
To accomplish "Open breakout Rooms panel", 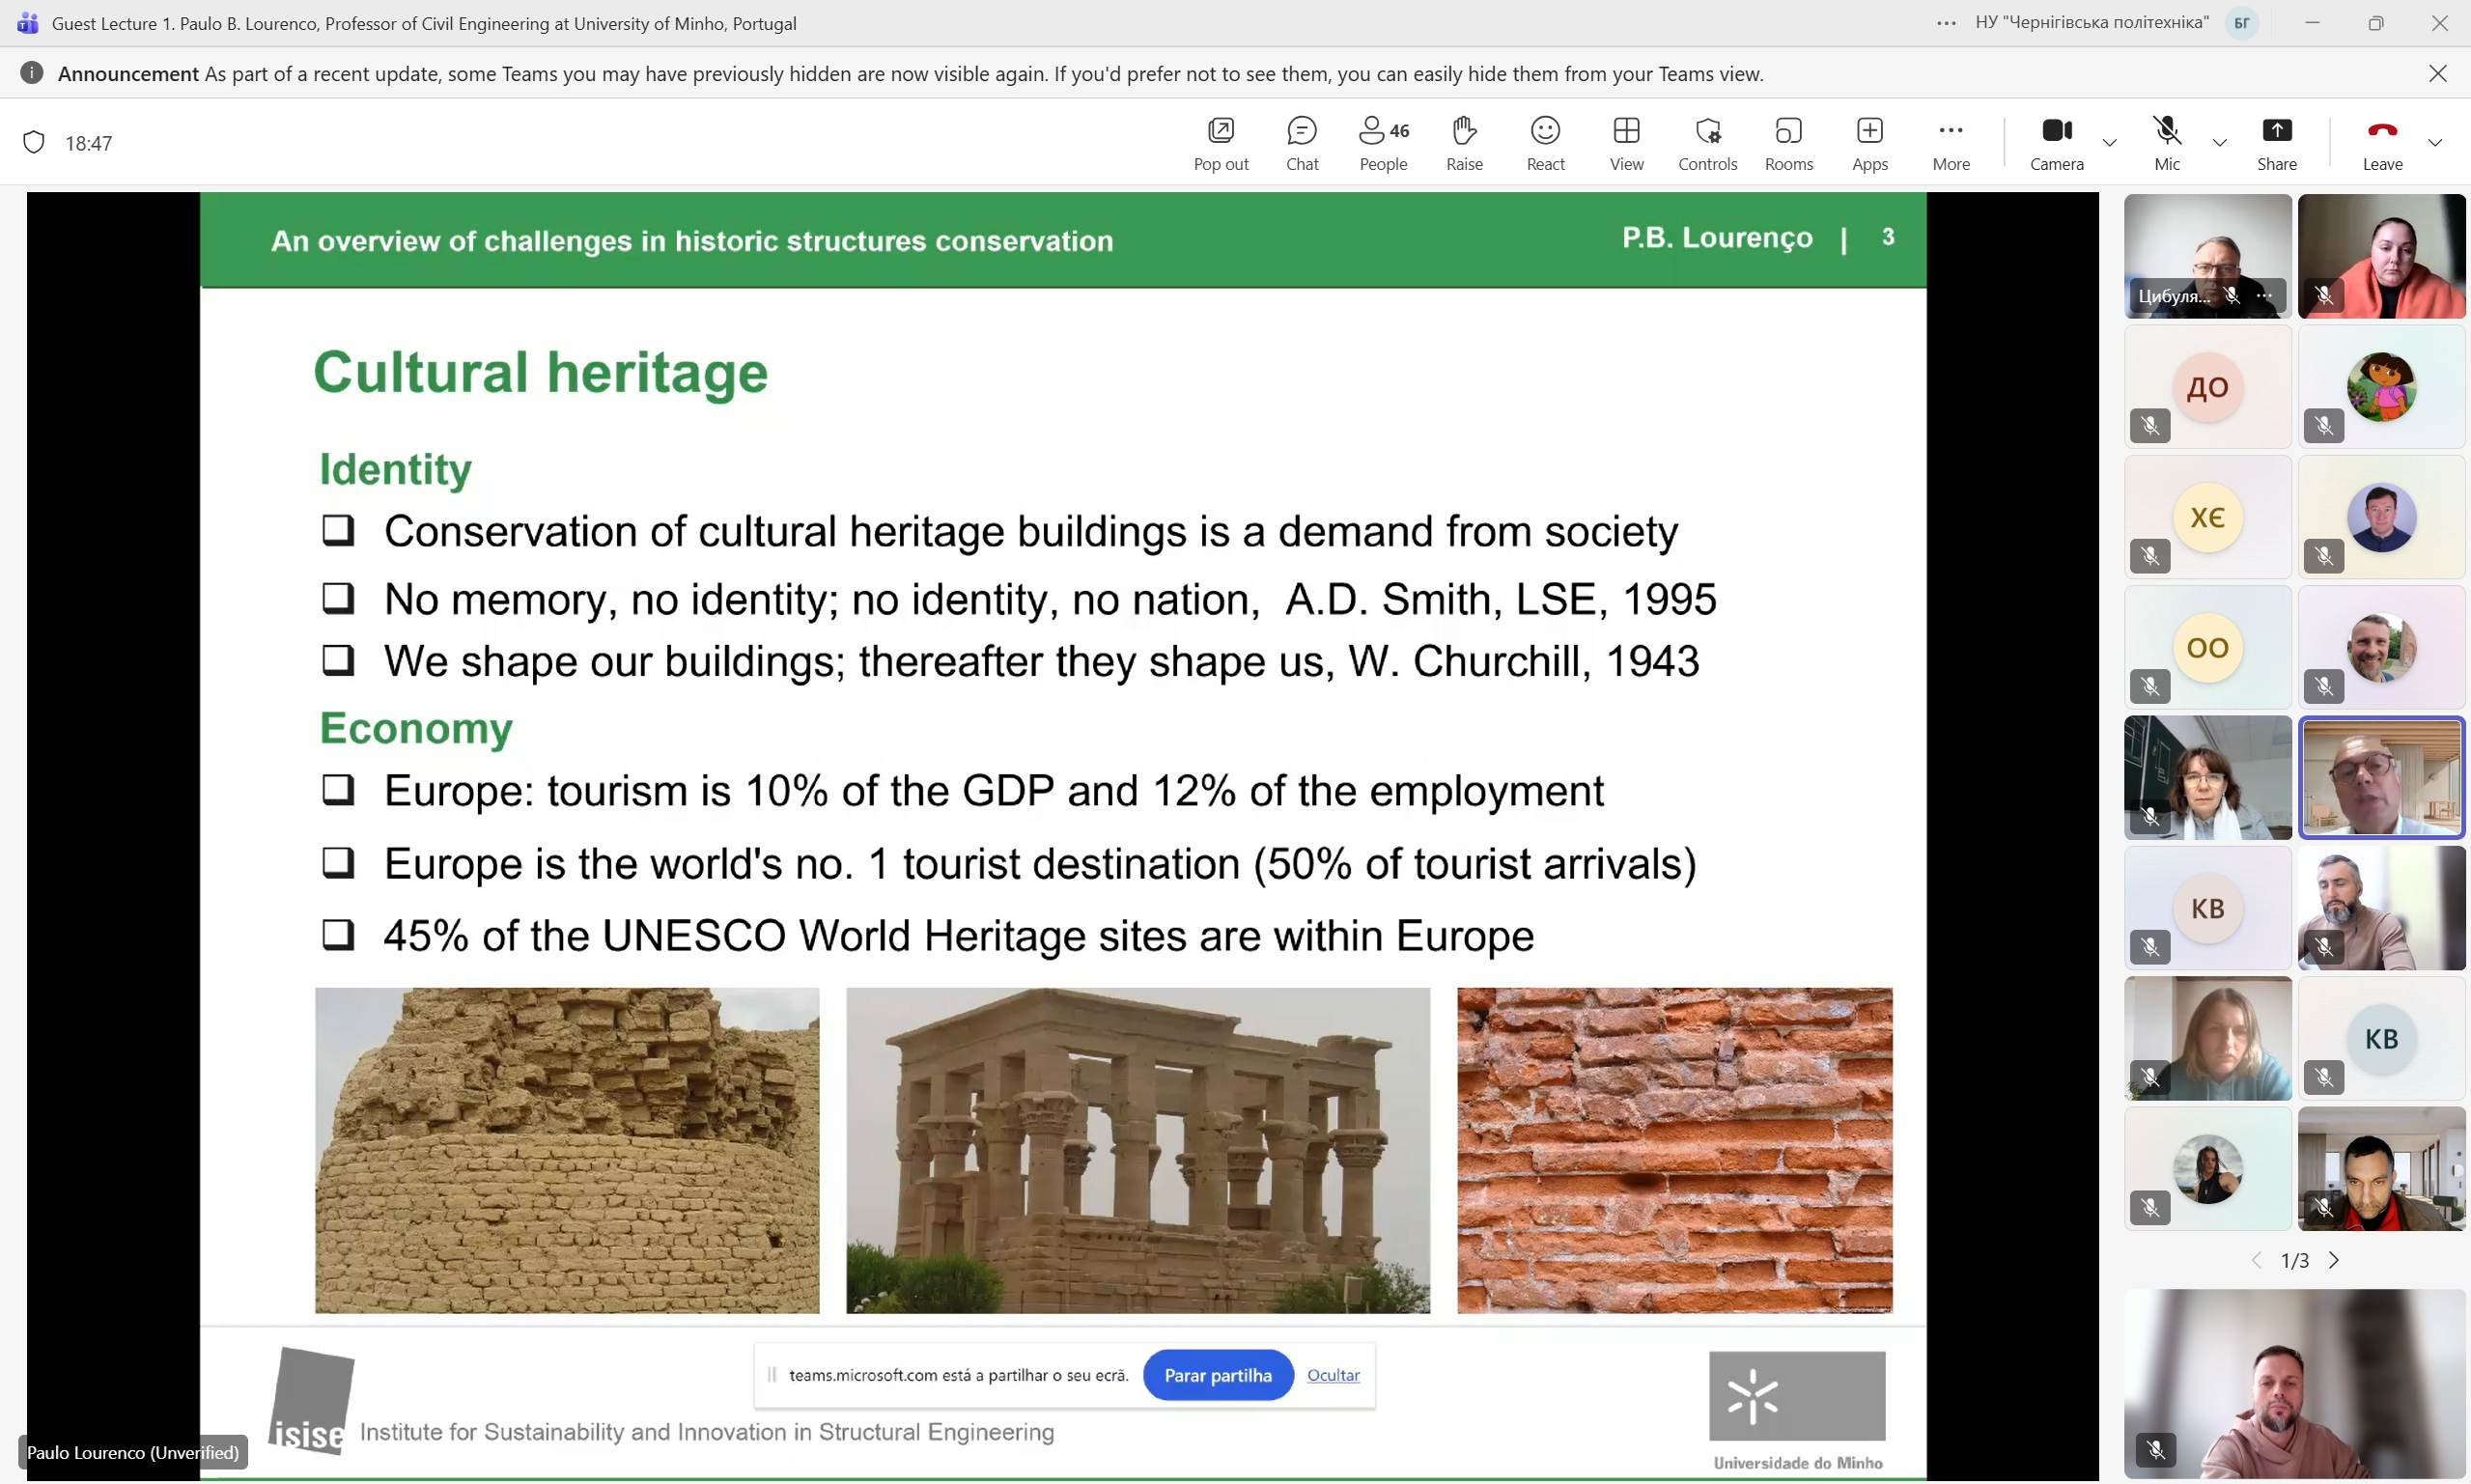I will pyautogui.click(x=1788, y=143).
